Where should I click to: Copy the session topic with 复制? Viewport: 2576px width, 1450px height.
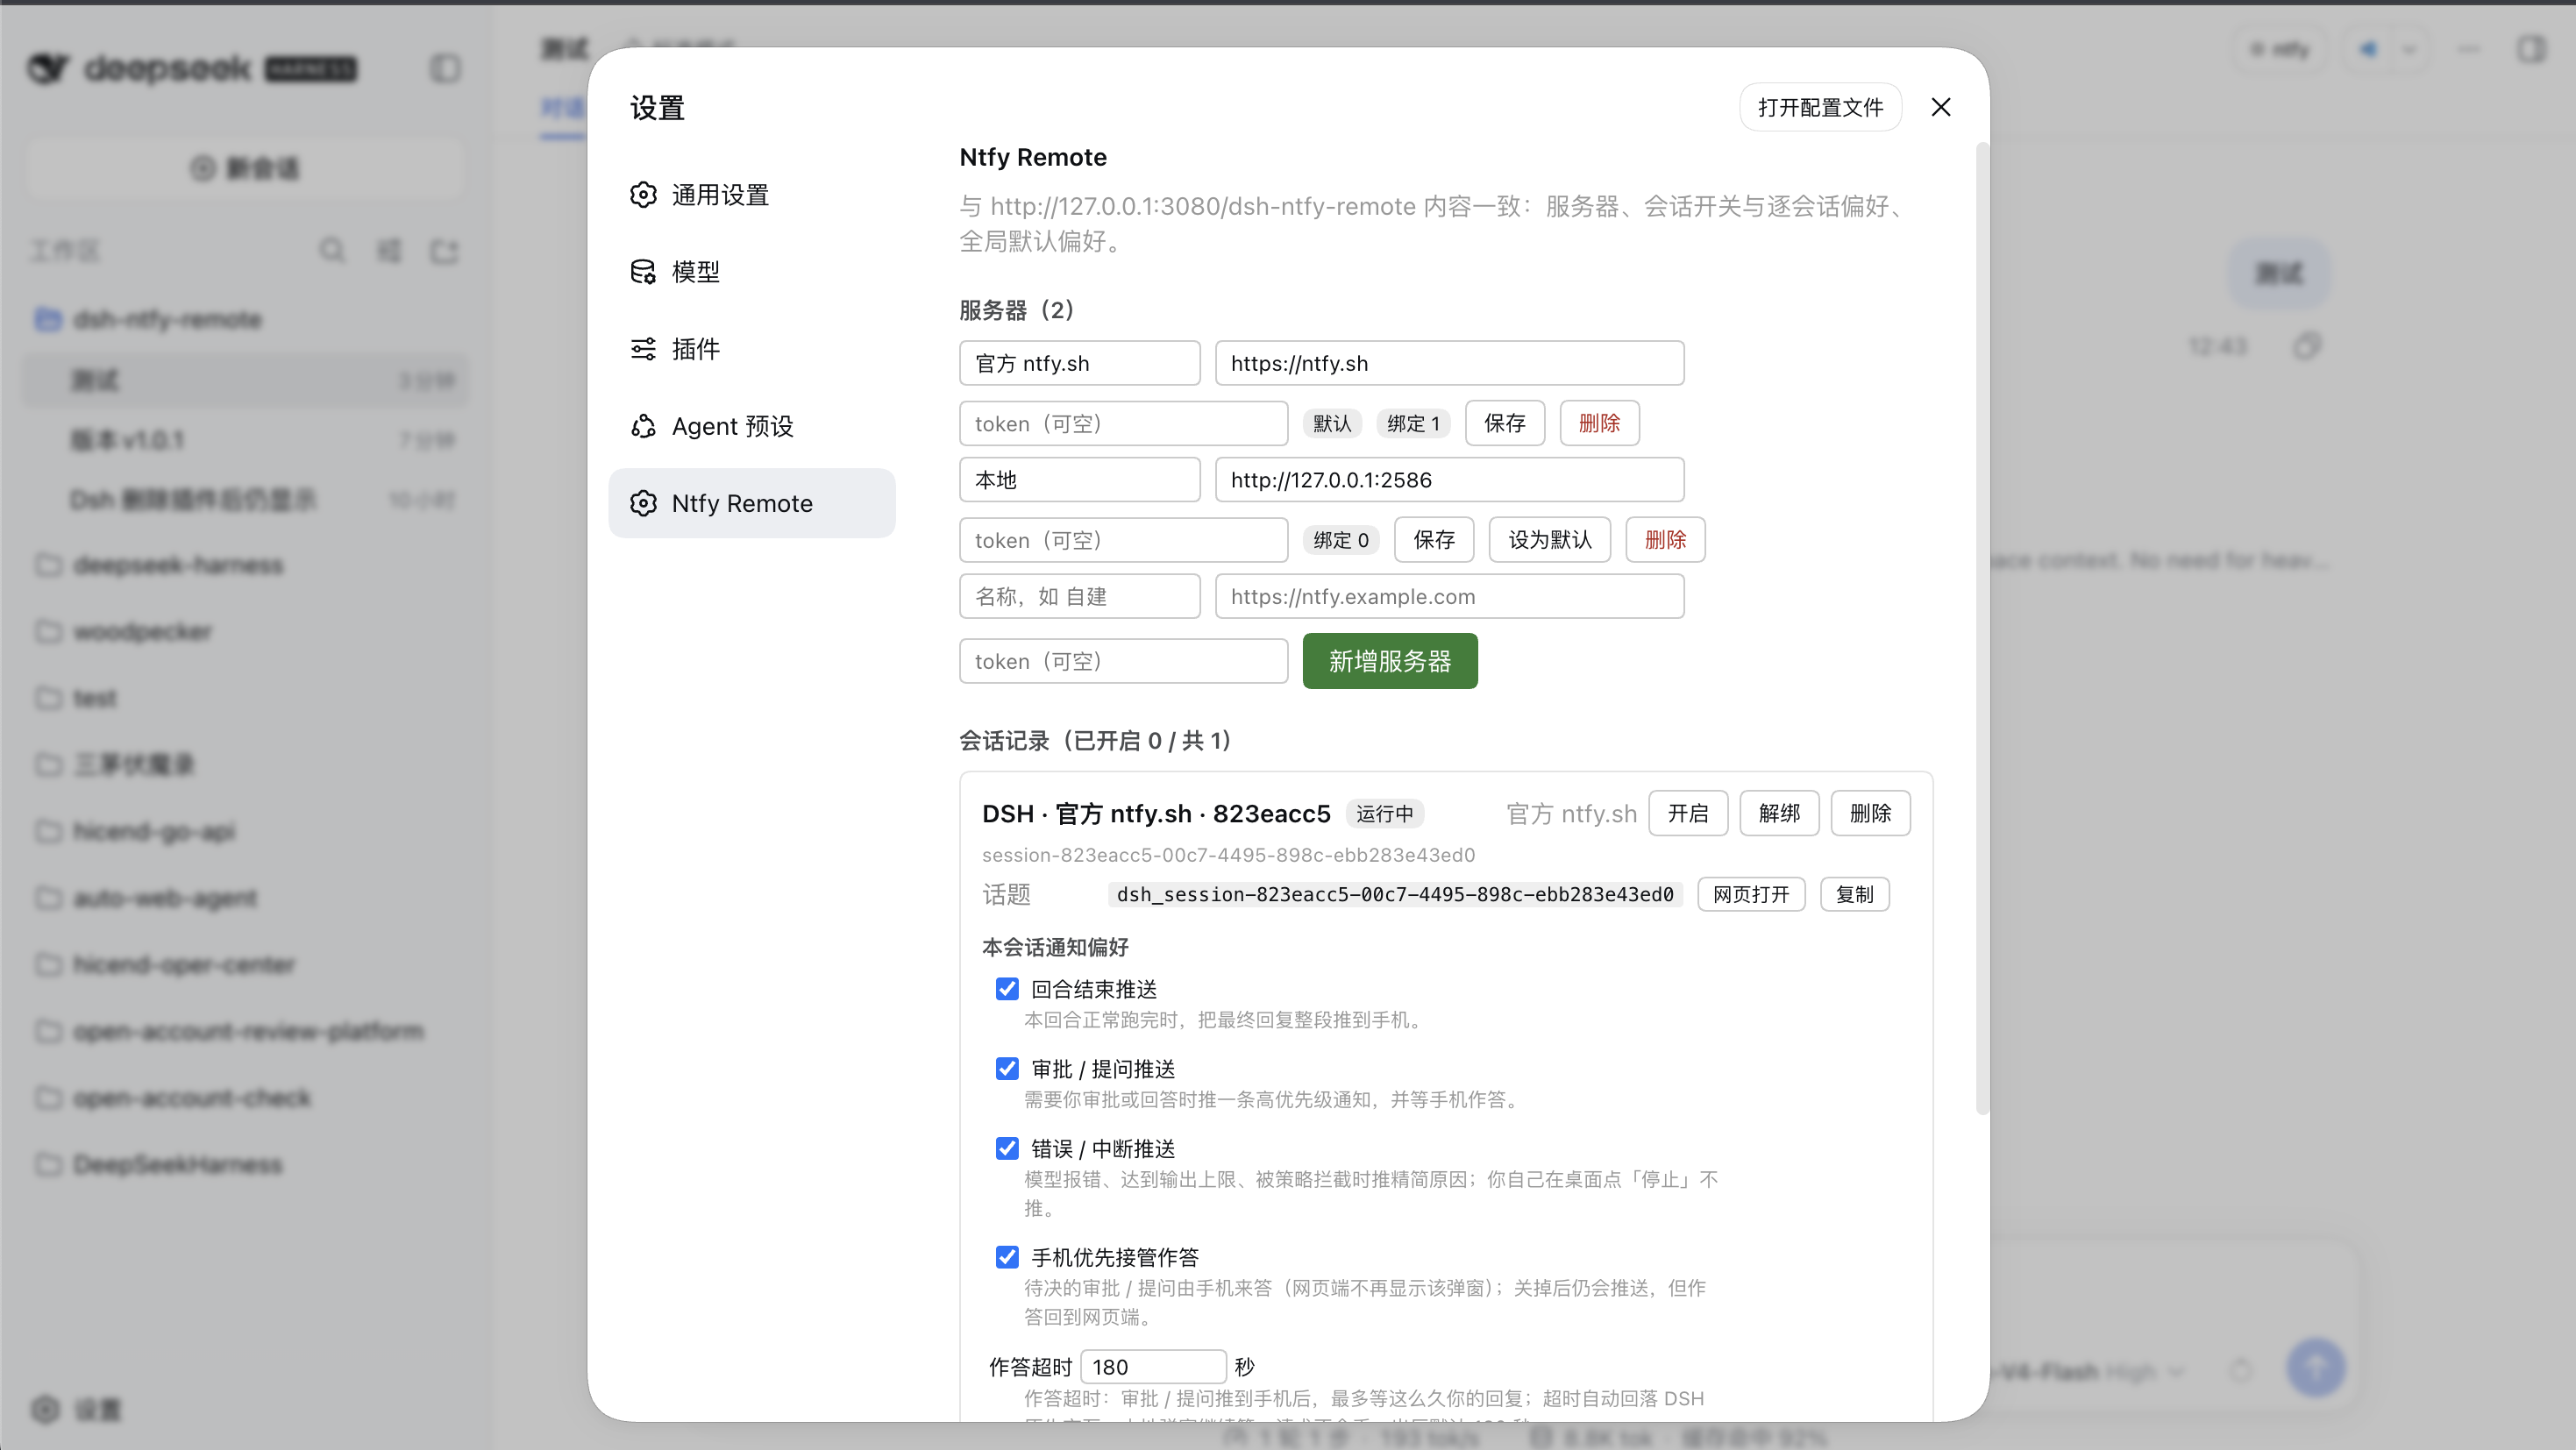(x=1854, y=894)
